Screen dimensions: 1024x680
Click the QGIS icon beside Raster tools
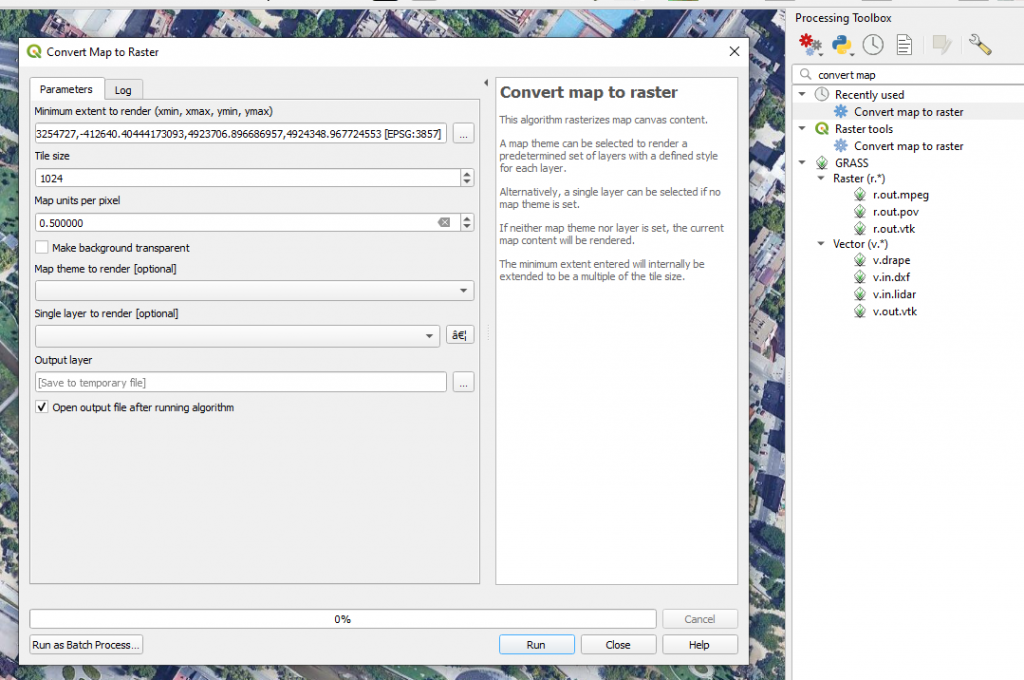(x=822, y=129)
